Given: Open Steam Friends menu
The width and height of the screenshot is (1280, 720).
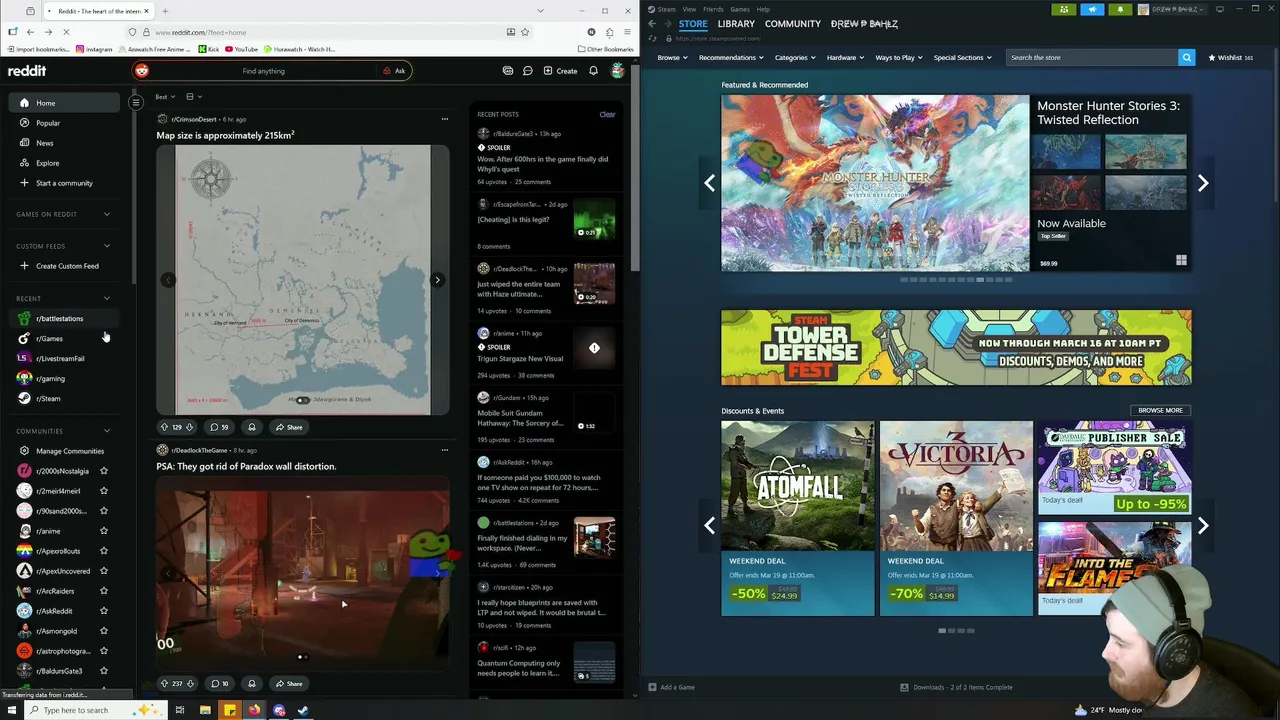Looking at the screenshot, I should pos(713,9).
